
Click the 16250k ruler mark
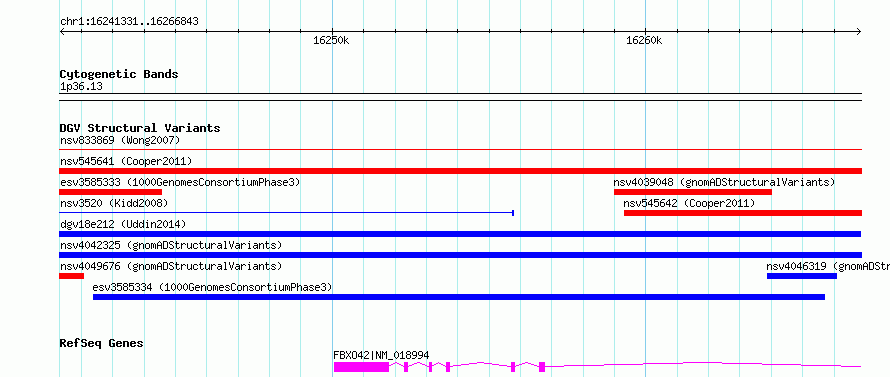coord(331,41)
